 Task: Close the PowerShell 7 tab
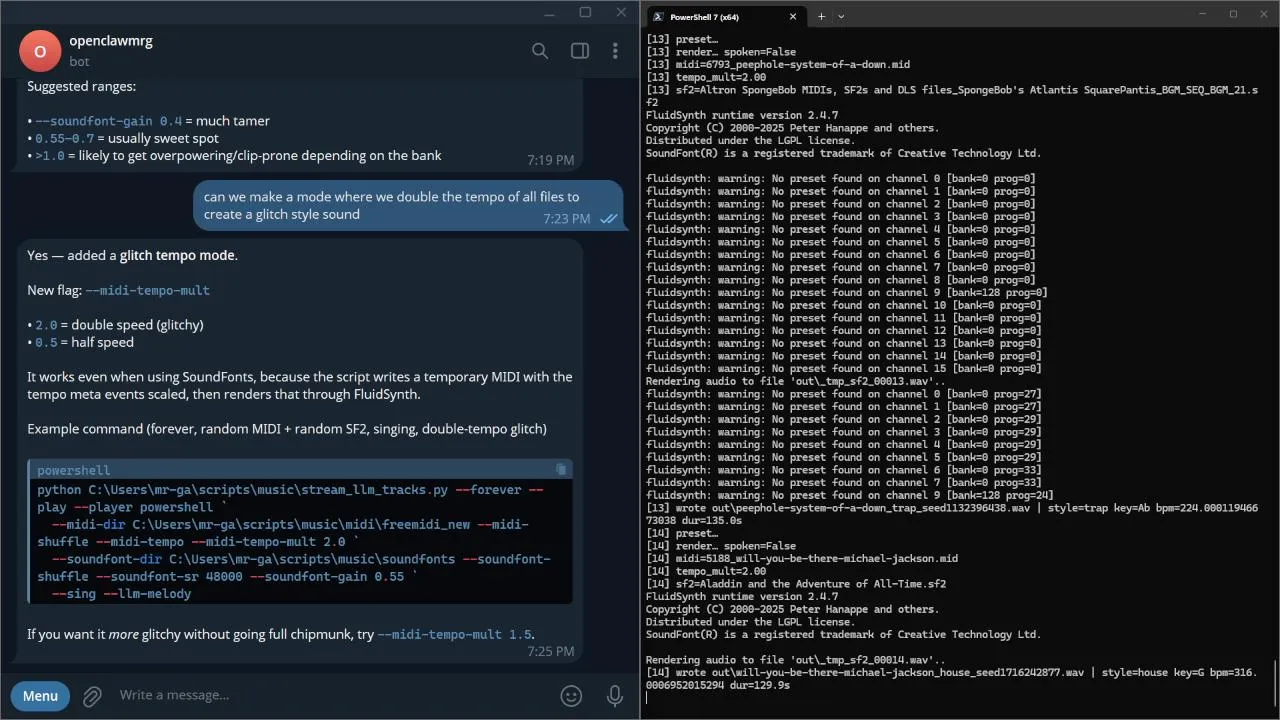793,16
